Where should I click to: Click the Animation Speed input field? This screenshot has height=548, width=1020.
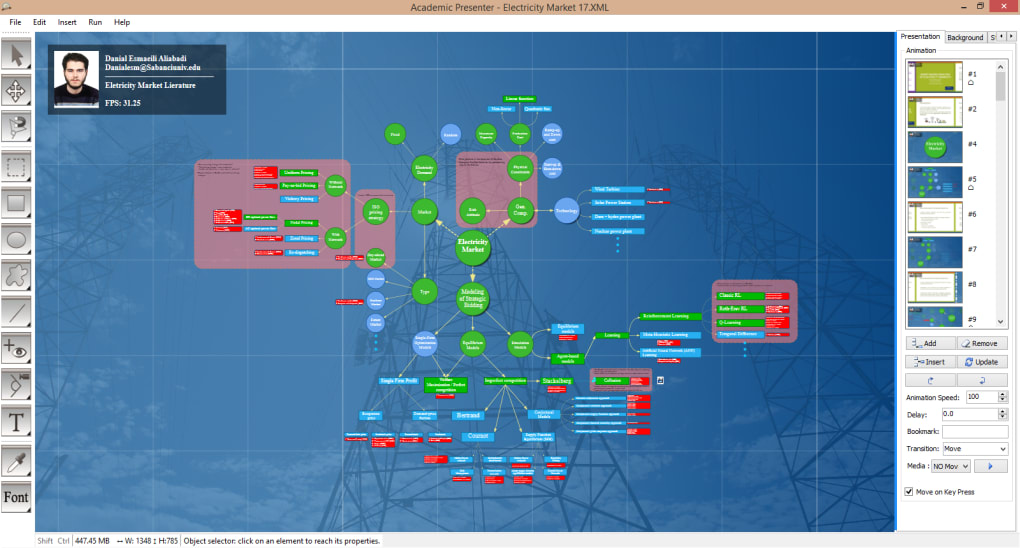(x=982, y=396)
